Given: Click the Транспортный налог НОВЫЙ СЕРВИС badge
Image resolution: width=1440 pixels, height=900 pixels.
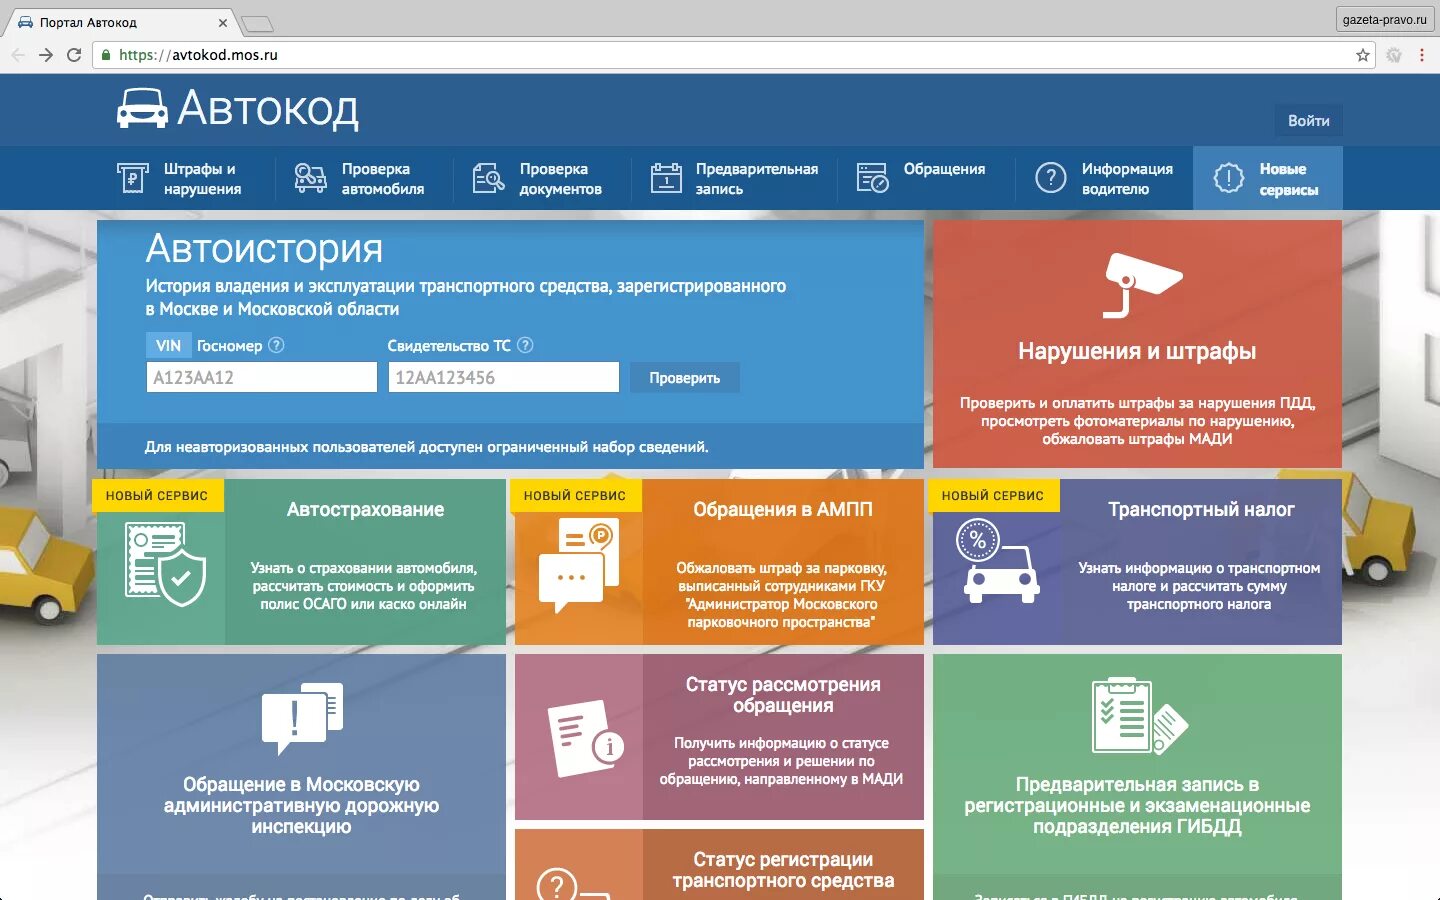Looking at the screenshot, I should pyautogui.click(x=993, y=495).
